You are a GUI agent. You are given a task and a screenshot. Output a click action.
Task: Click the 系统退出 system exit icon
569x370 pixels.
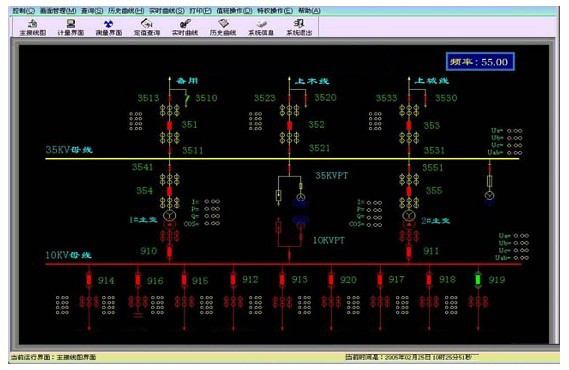[299, 28]
